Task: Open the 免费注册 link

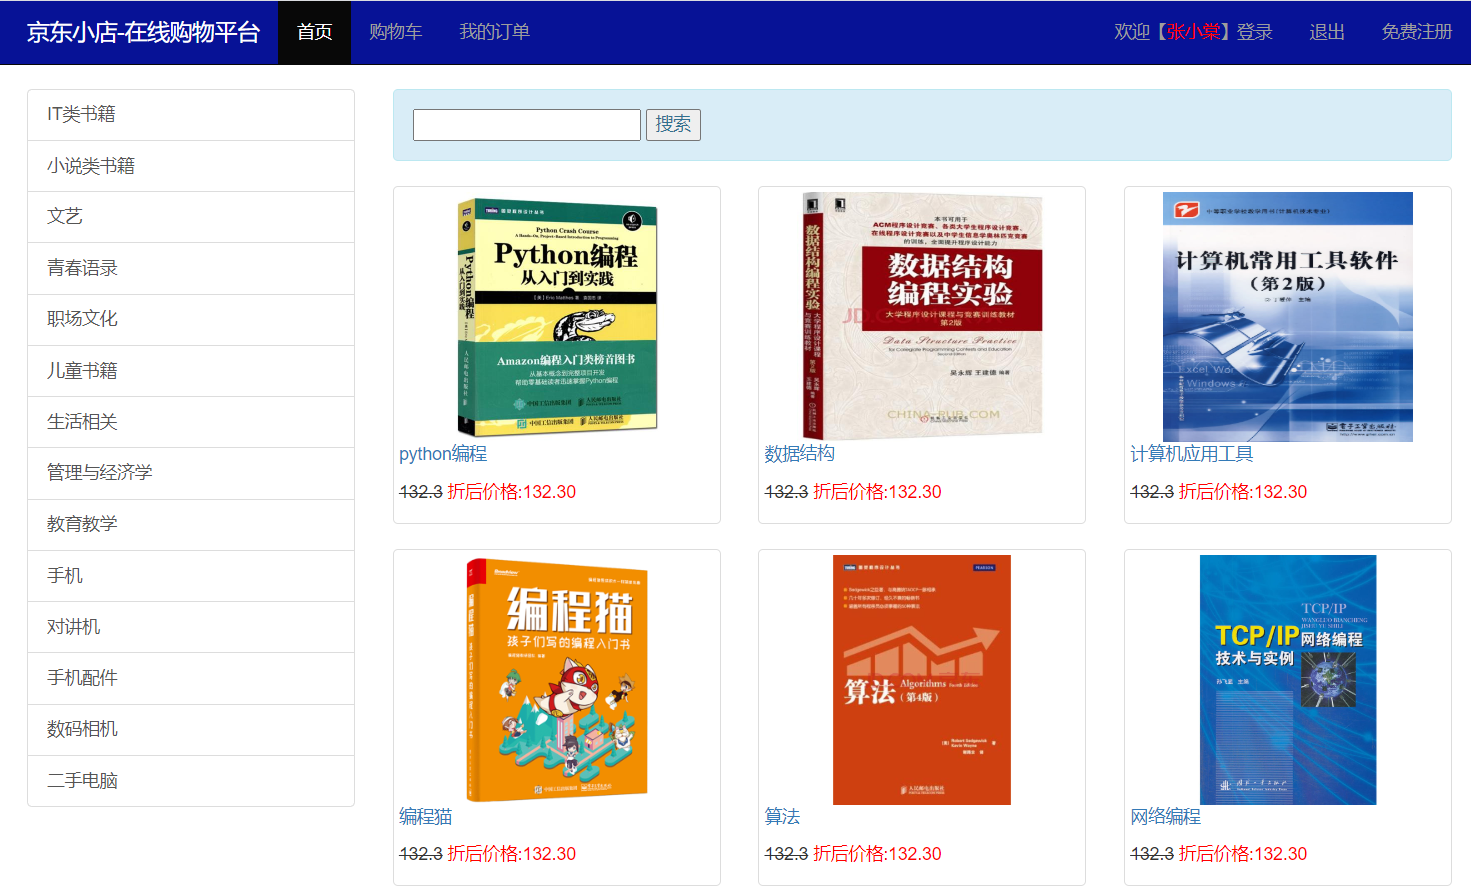Action: point(1416,32)
